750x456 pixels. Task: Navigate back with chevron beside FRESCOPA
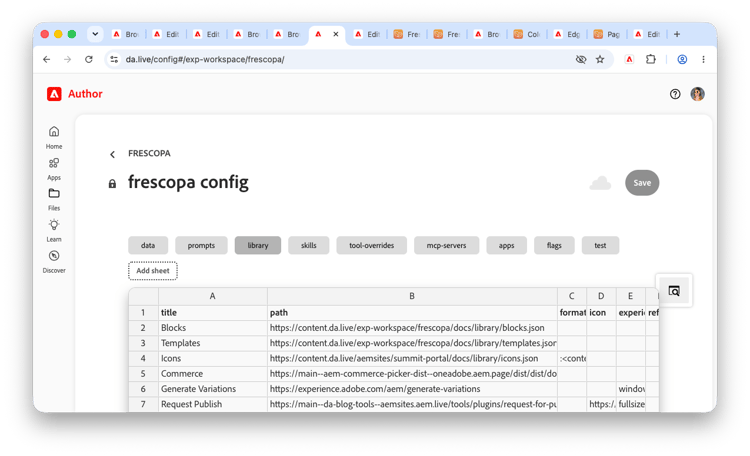112,154
